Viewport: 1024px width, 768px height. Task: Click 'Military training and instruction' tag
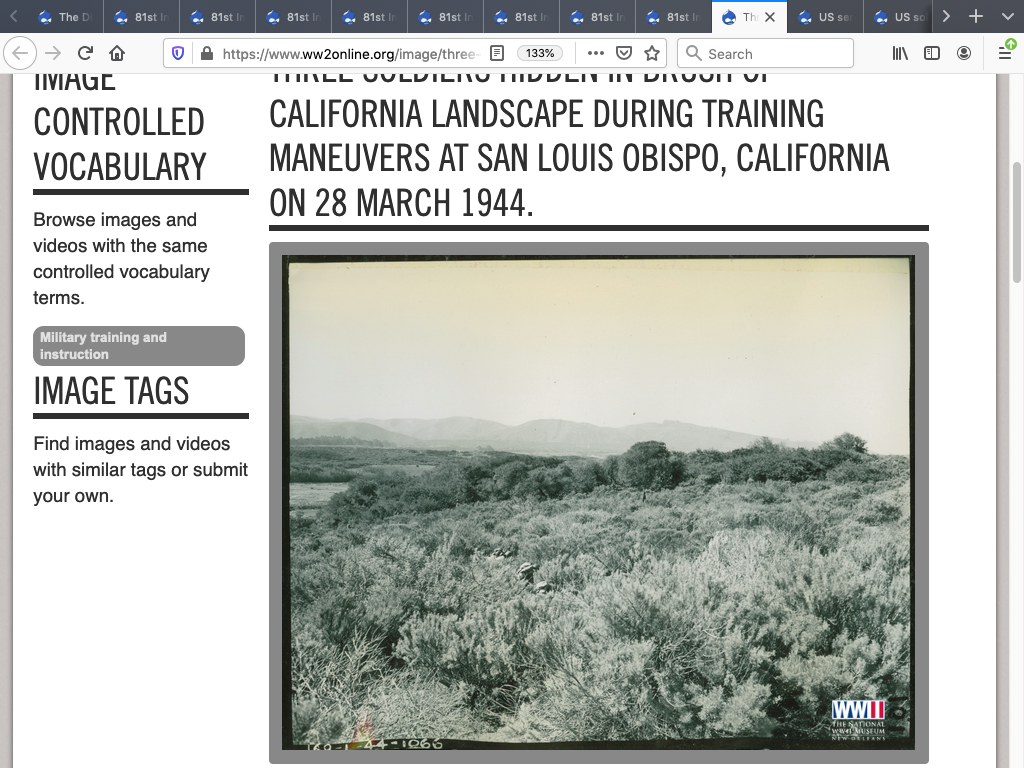(139, 346)
